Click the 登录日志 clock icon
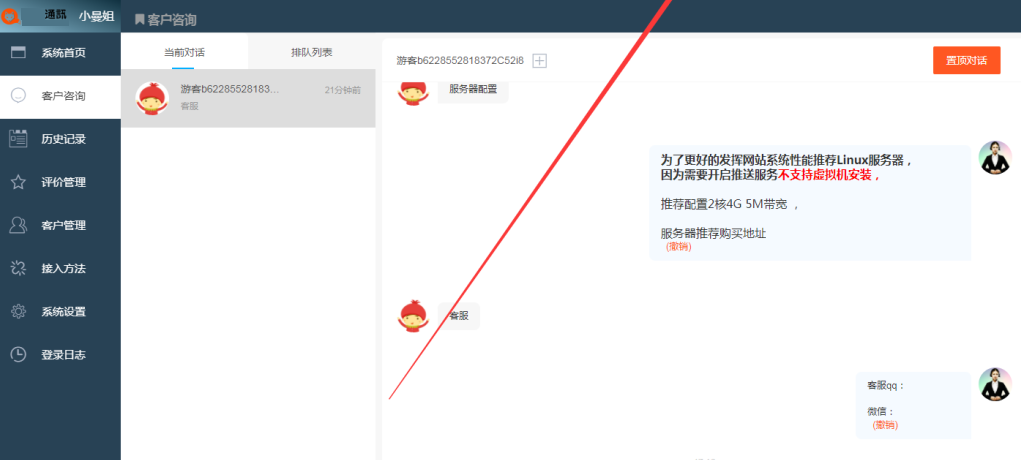 click(x=18, y=354)
